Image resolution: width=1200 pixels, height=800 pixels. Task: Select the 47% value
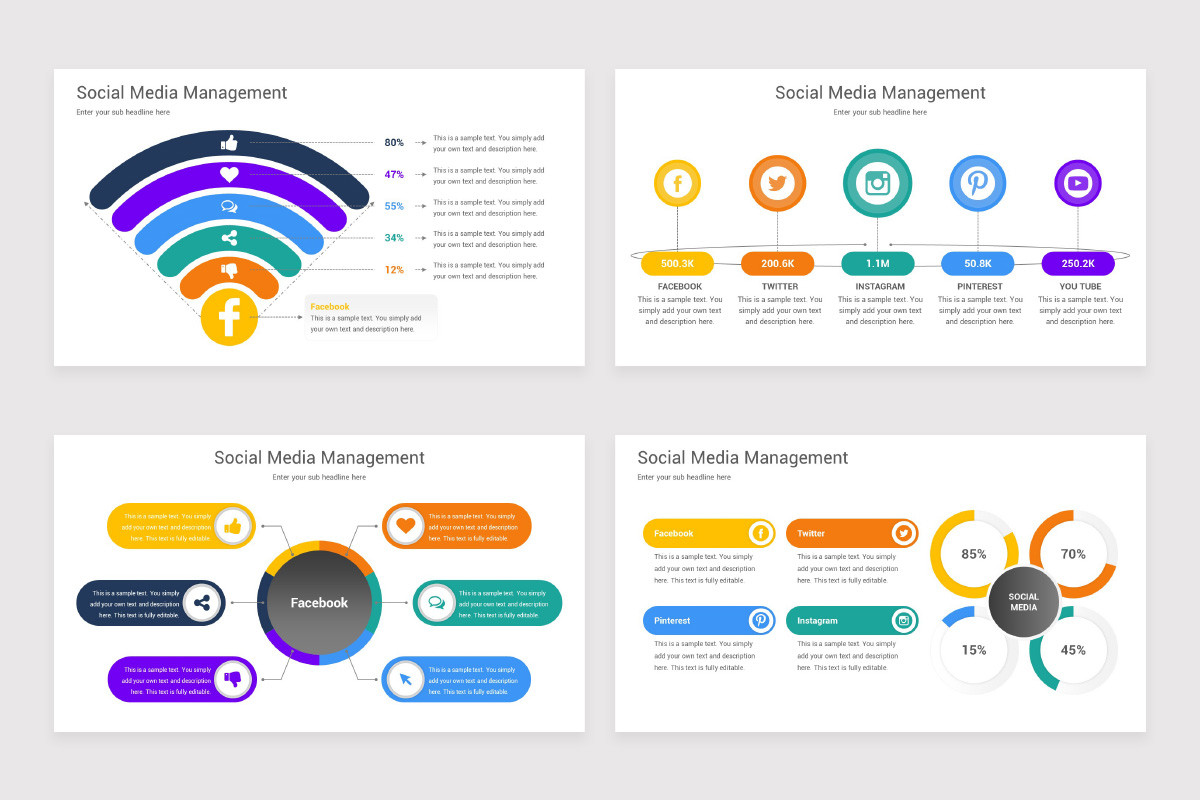click(x=394, y=175)
